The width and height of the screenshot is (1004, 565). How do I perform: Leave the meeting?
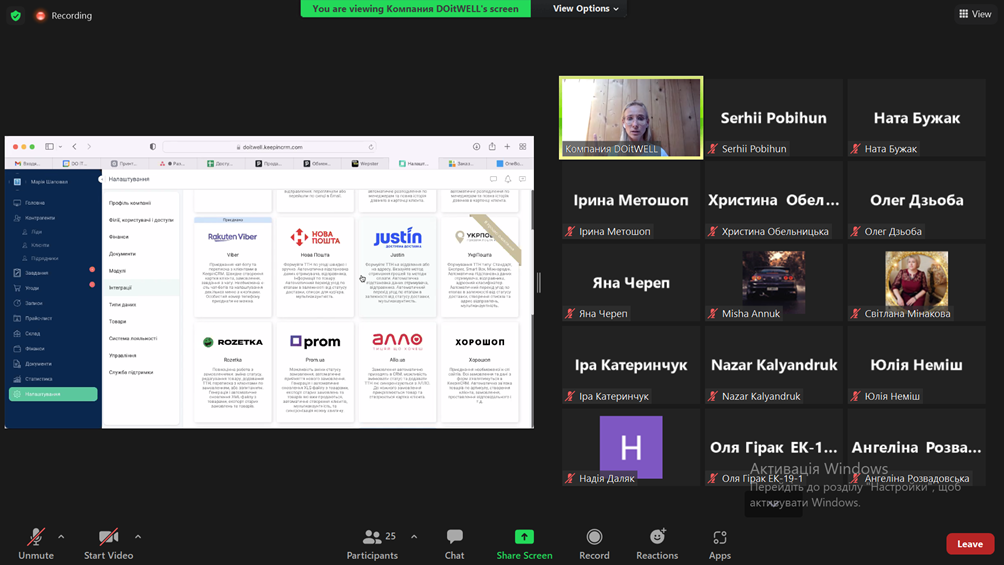[969, 544]
